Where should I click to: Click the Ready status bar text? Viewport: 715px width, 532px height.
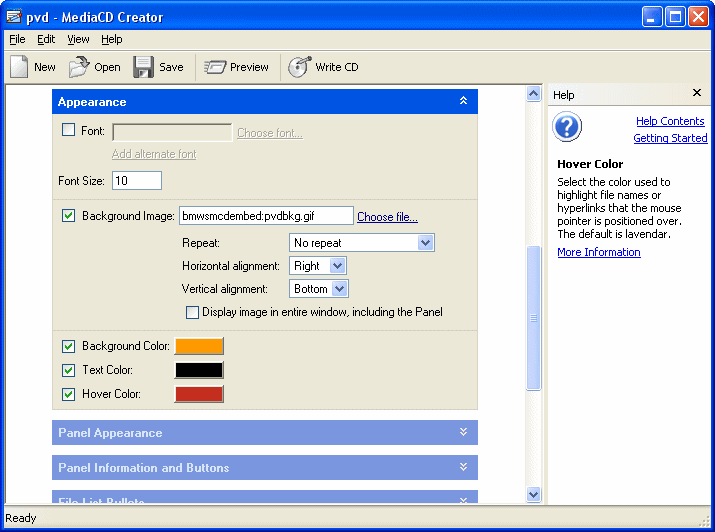[21, 518]
